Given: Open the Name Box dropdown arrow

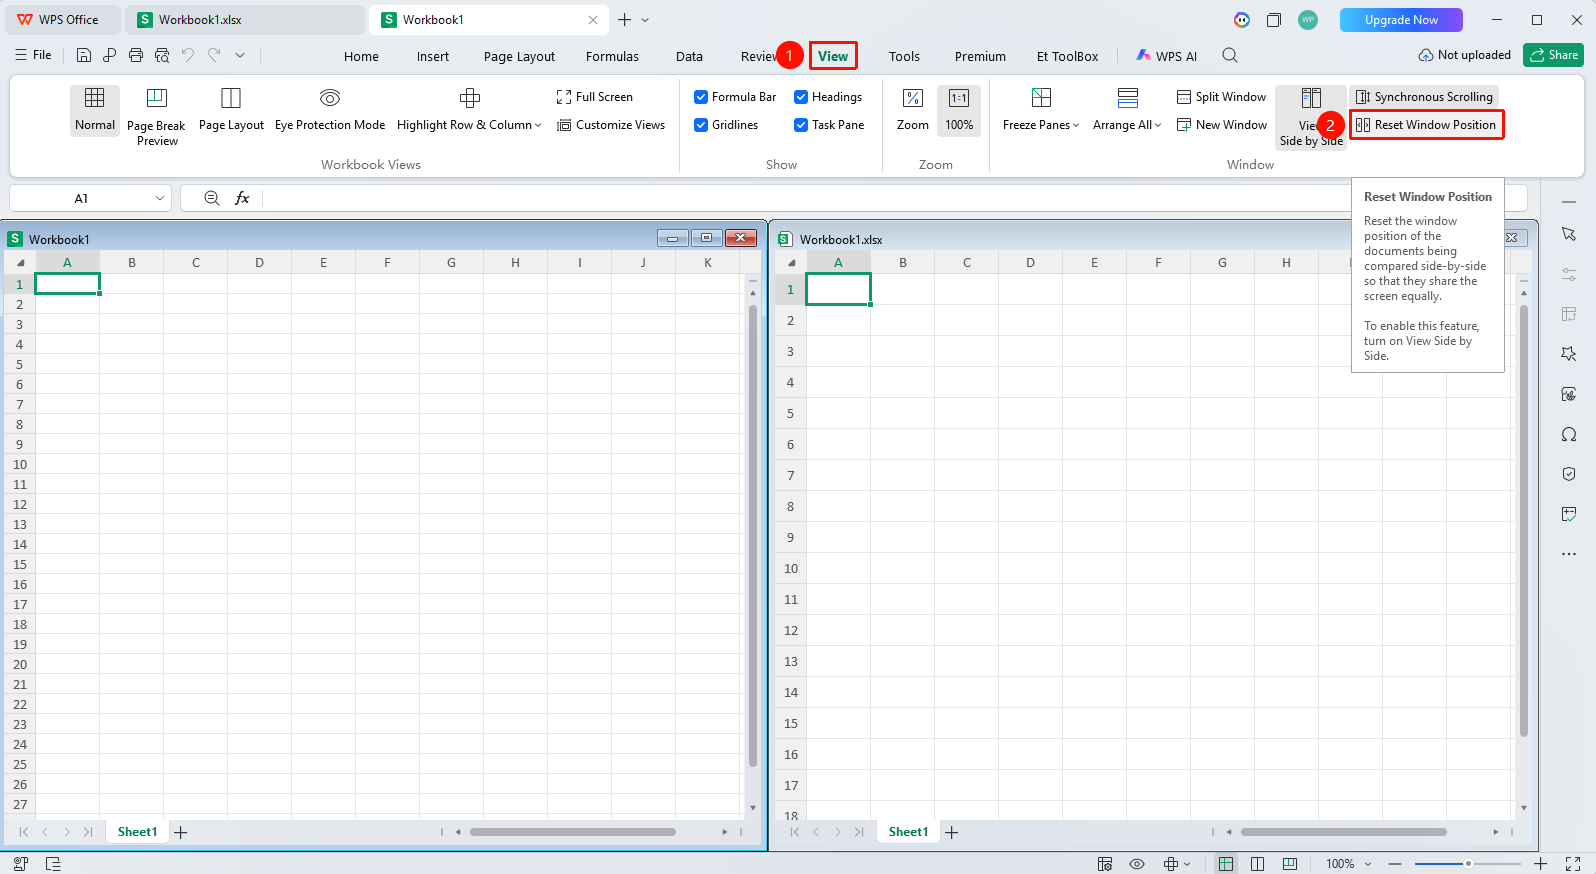Looking at the screenshot, I should tap(160, 198).
